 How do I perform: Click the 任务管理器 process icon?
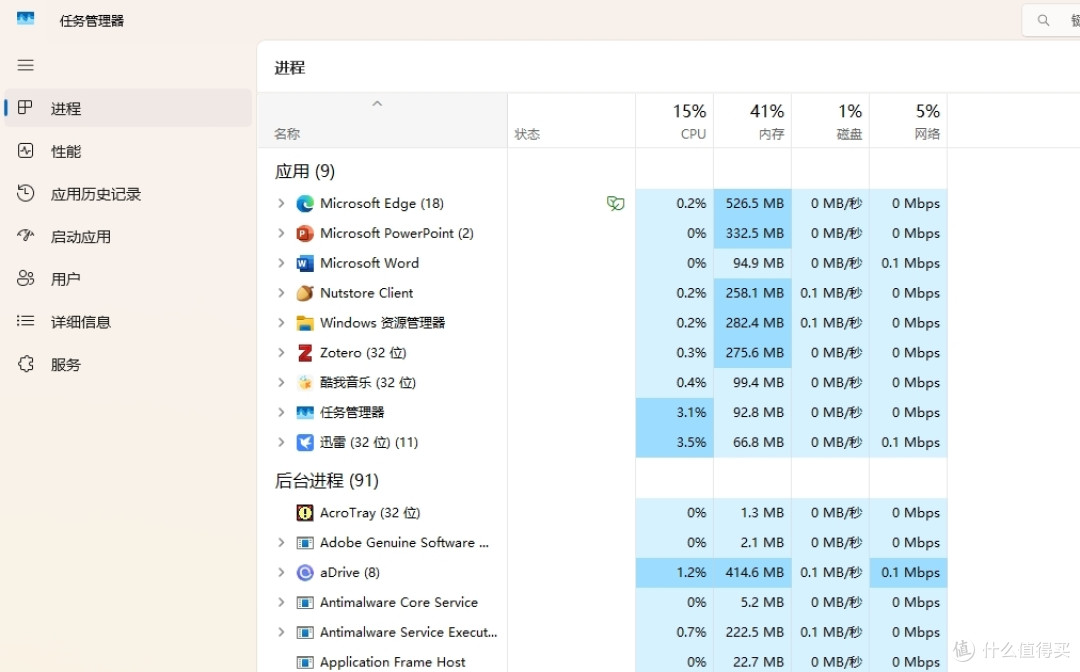(x=304, y=412)
